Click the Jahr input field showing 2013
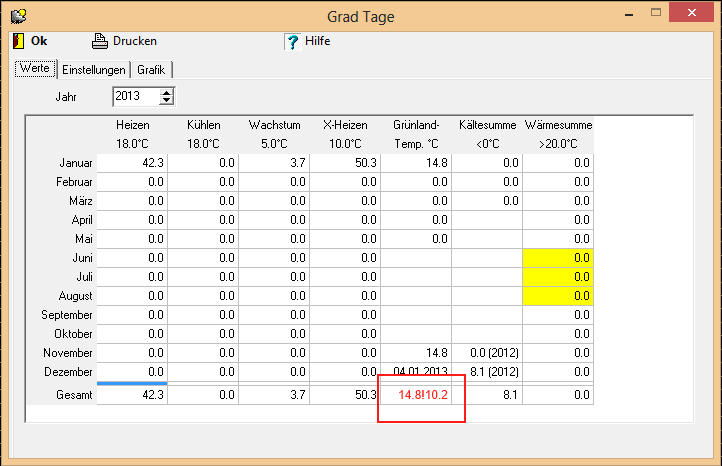This screenshot has width=722, height=466. pyautogui.click(x=135, y=96)
